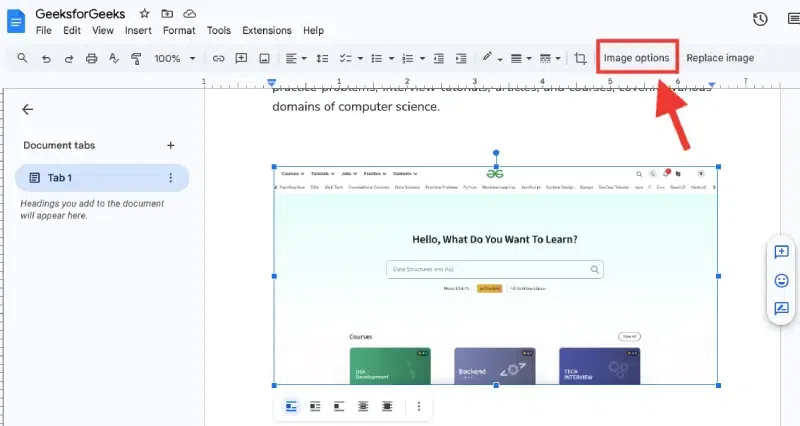800x426 pixels.
Task: Add emoji reaction from side panel
Action: (781, 281)
